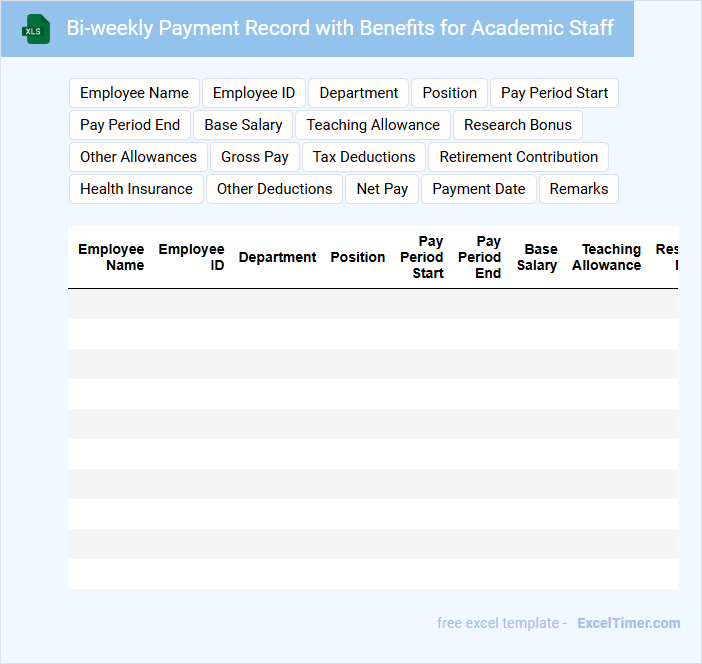Select the Net Pay tag
This screenshot has height=664, width=702.
coord(382,189)
